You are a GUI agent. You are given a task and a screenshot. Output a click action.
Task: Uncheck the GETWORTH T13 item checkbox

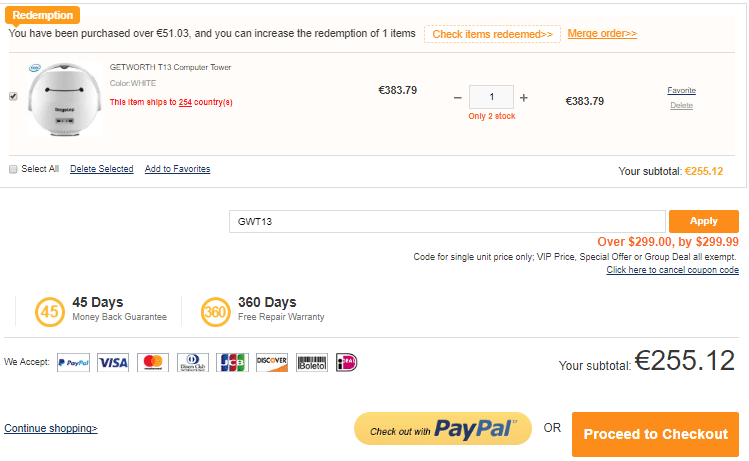tap(13, 96)
